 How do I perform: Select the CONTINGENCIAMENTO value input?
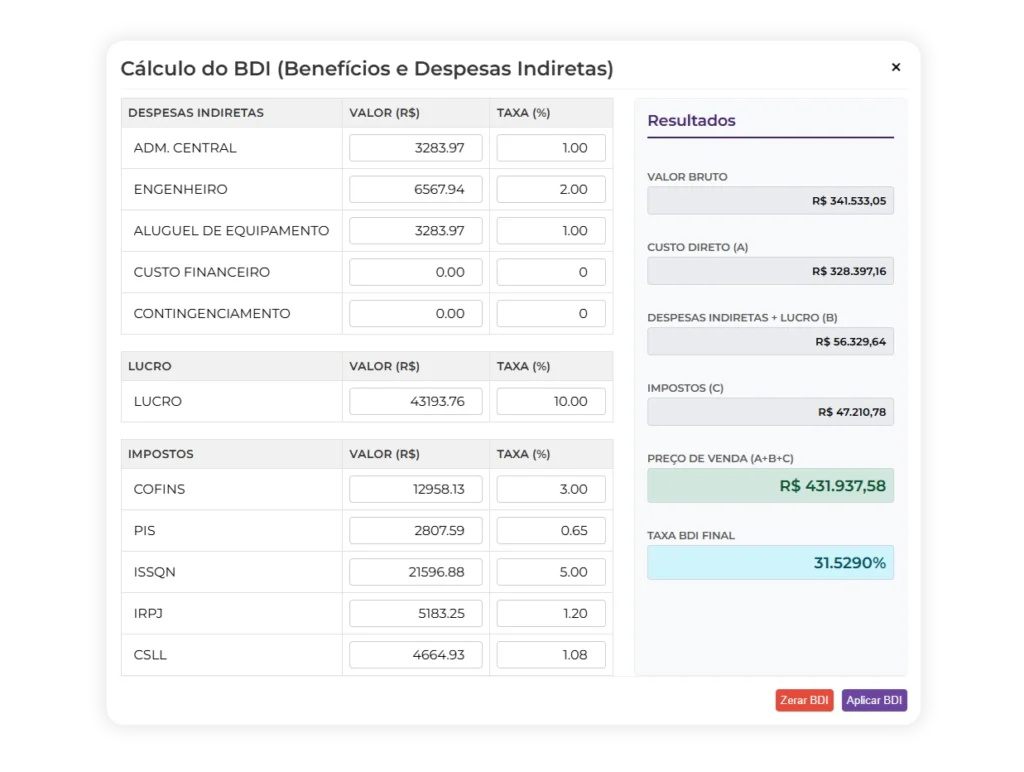tap(415, 314)
